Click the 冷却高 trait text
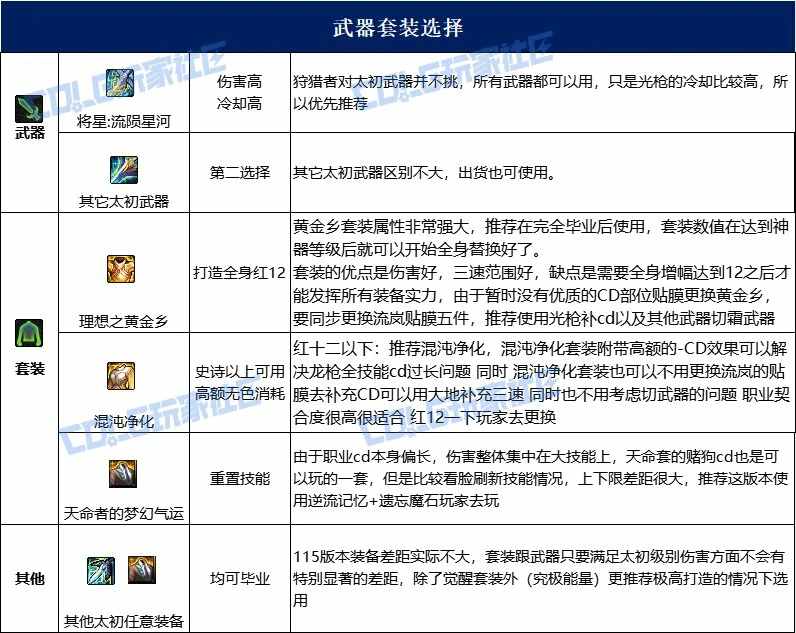 (x=240, y=104)
